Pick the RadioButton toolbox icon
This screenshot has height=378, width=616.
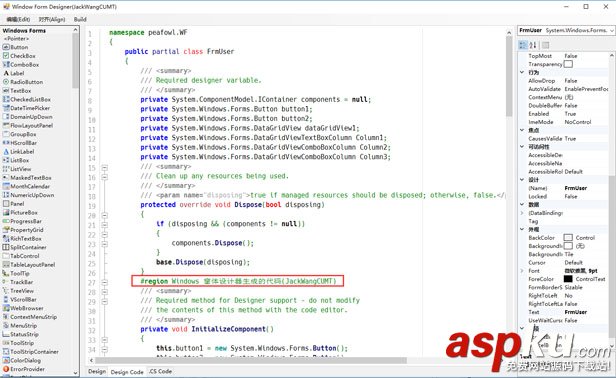click(x=6, y=82)
